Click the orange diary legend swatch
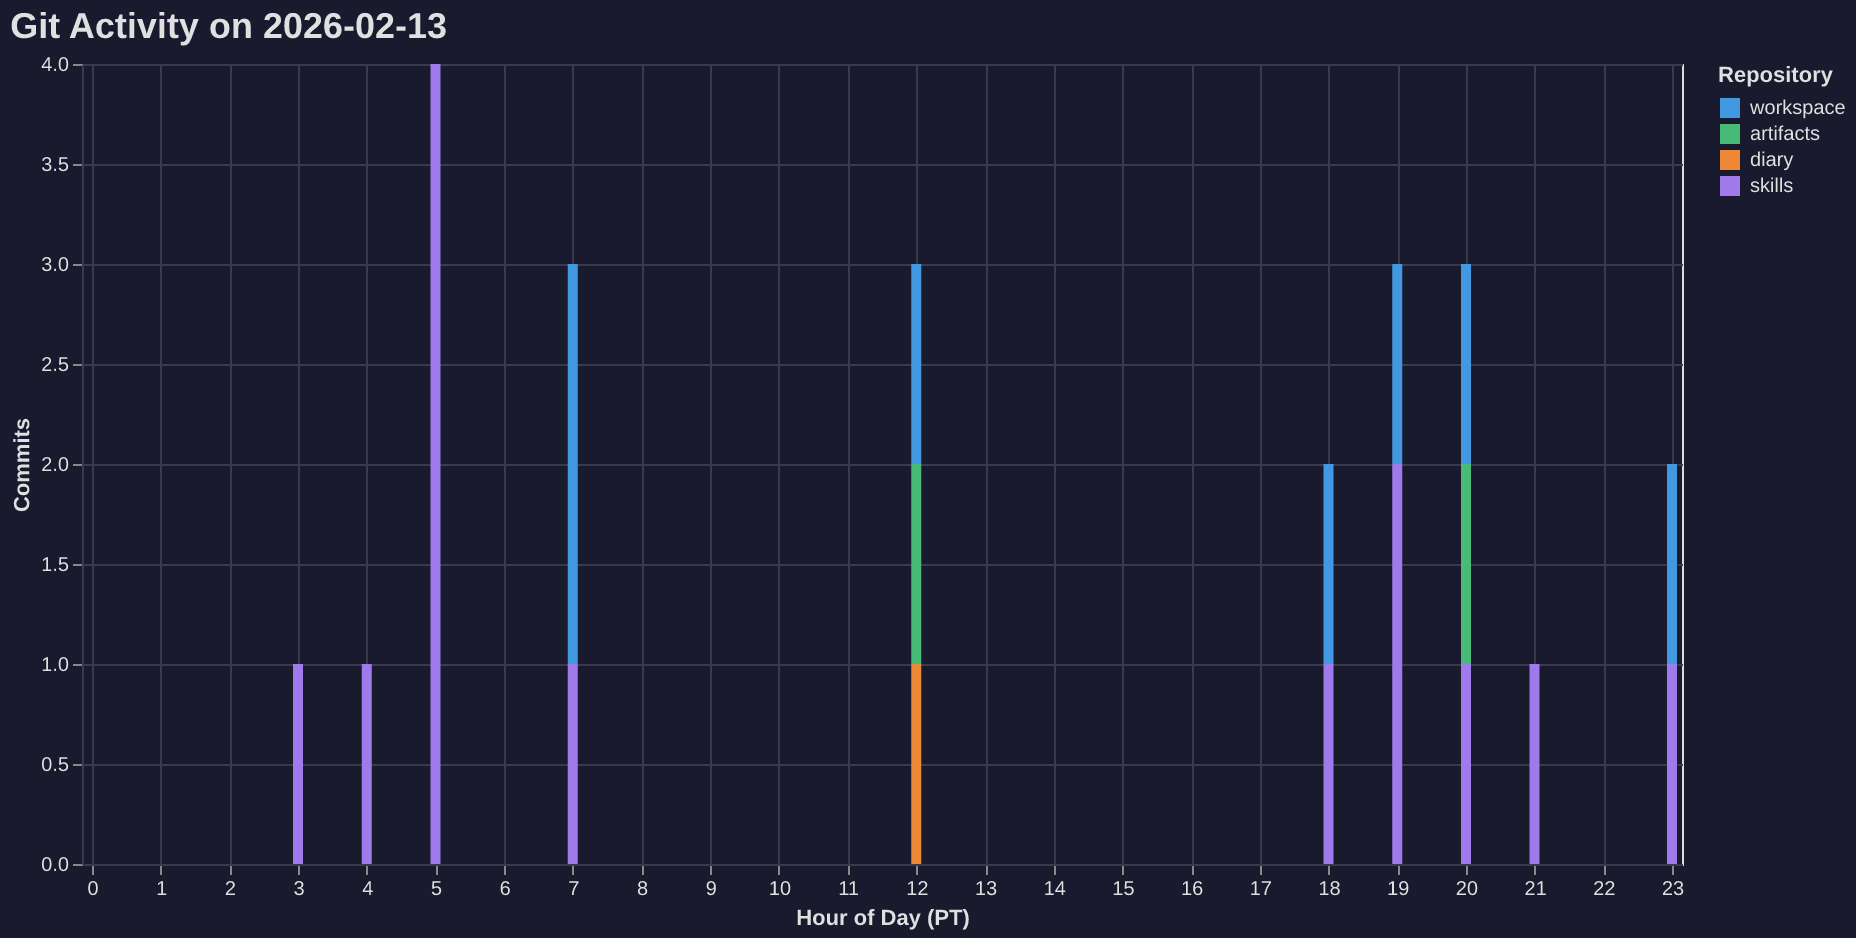 click(x=1729, y=159)
